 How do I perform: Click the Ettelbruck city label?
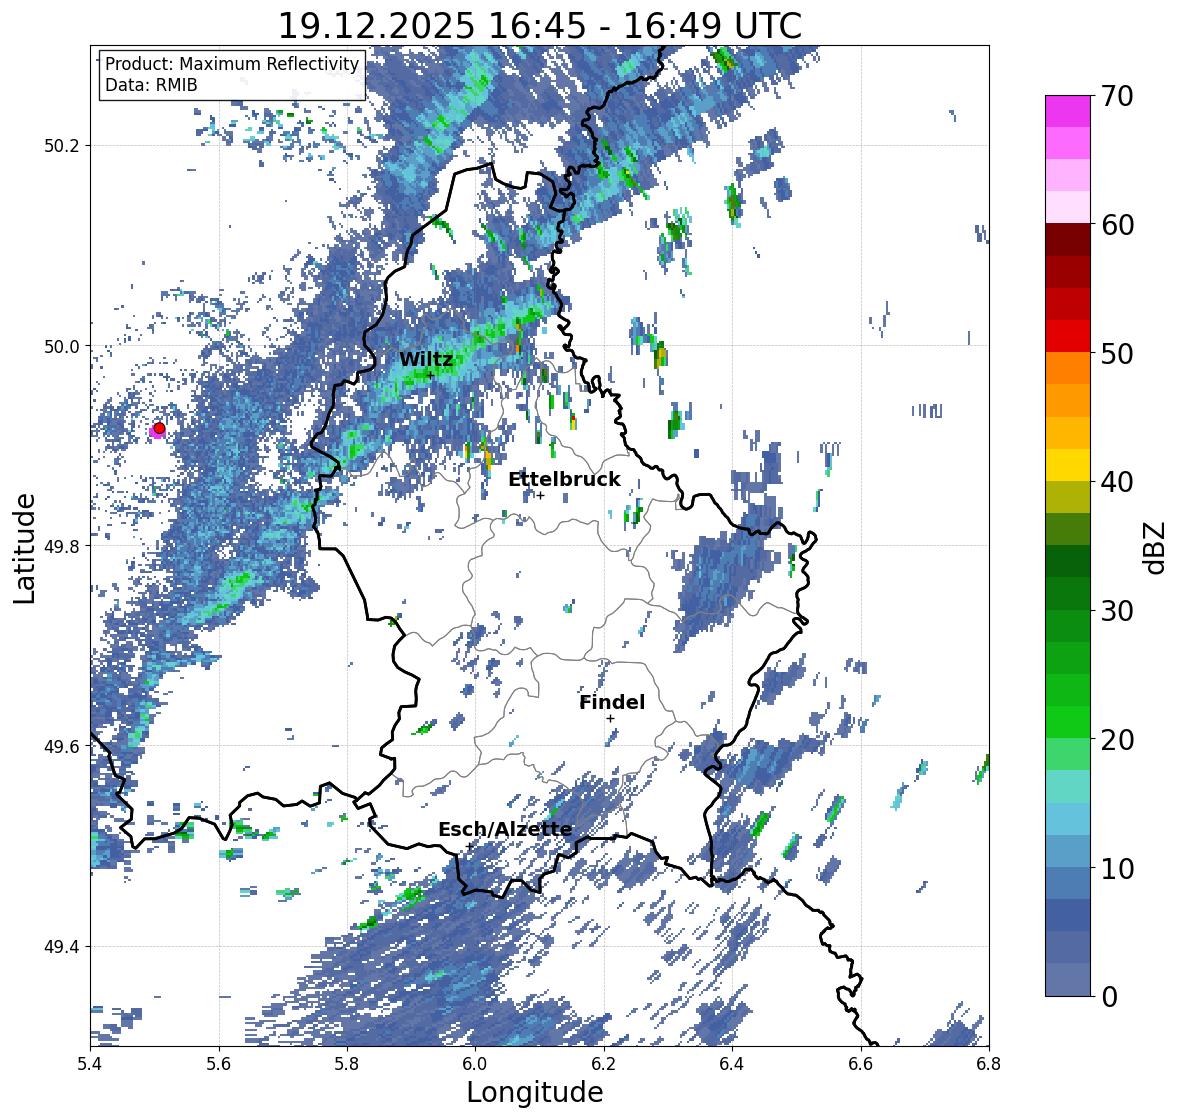[x=564, y=479]
